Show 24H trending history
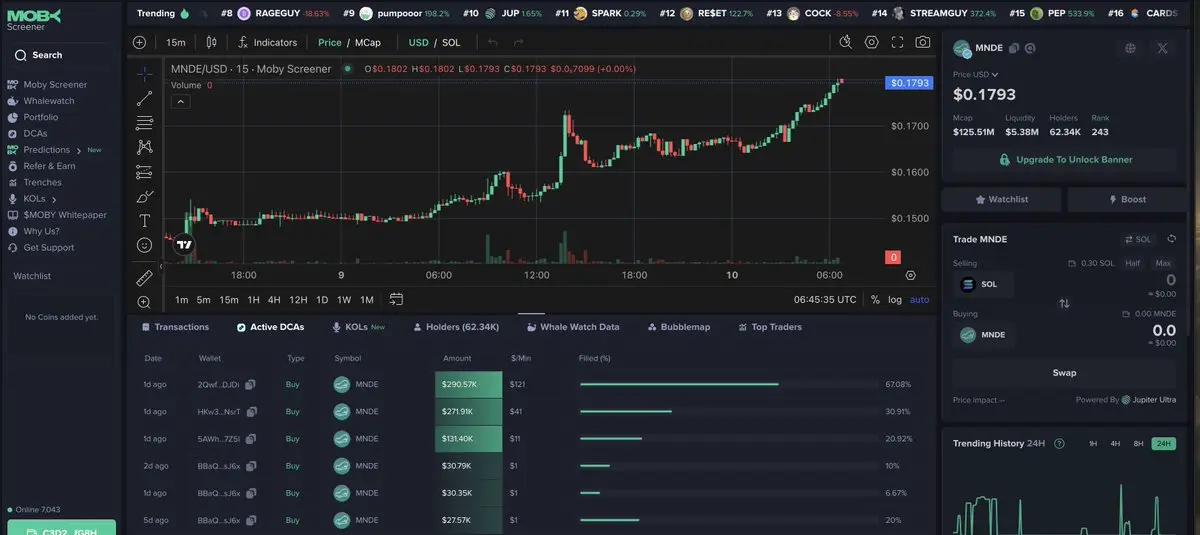 pos(1163,443)
